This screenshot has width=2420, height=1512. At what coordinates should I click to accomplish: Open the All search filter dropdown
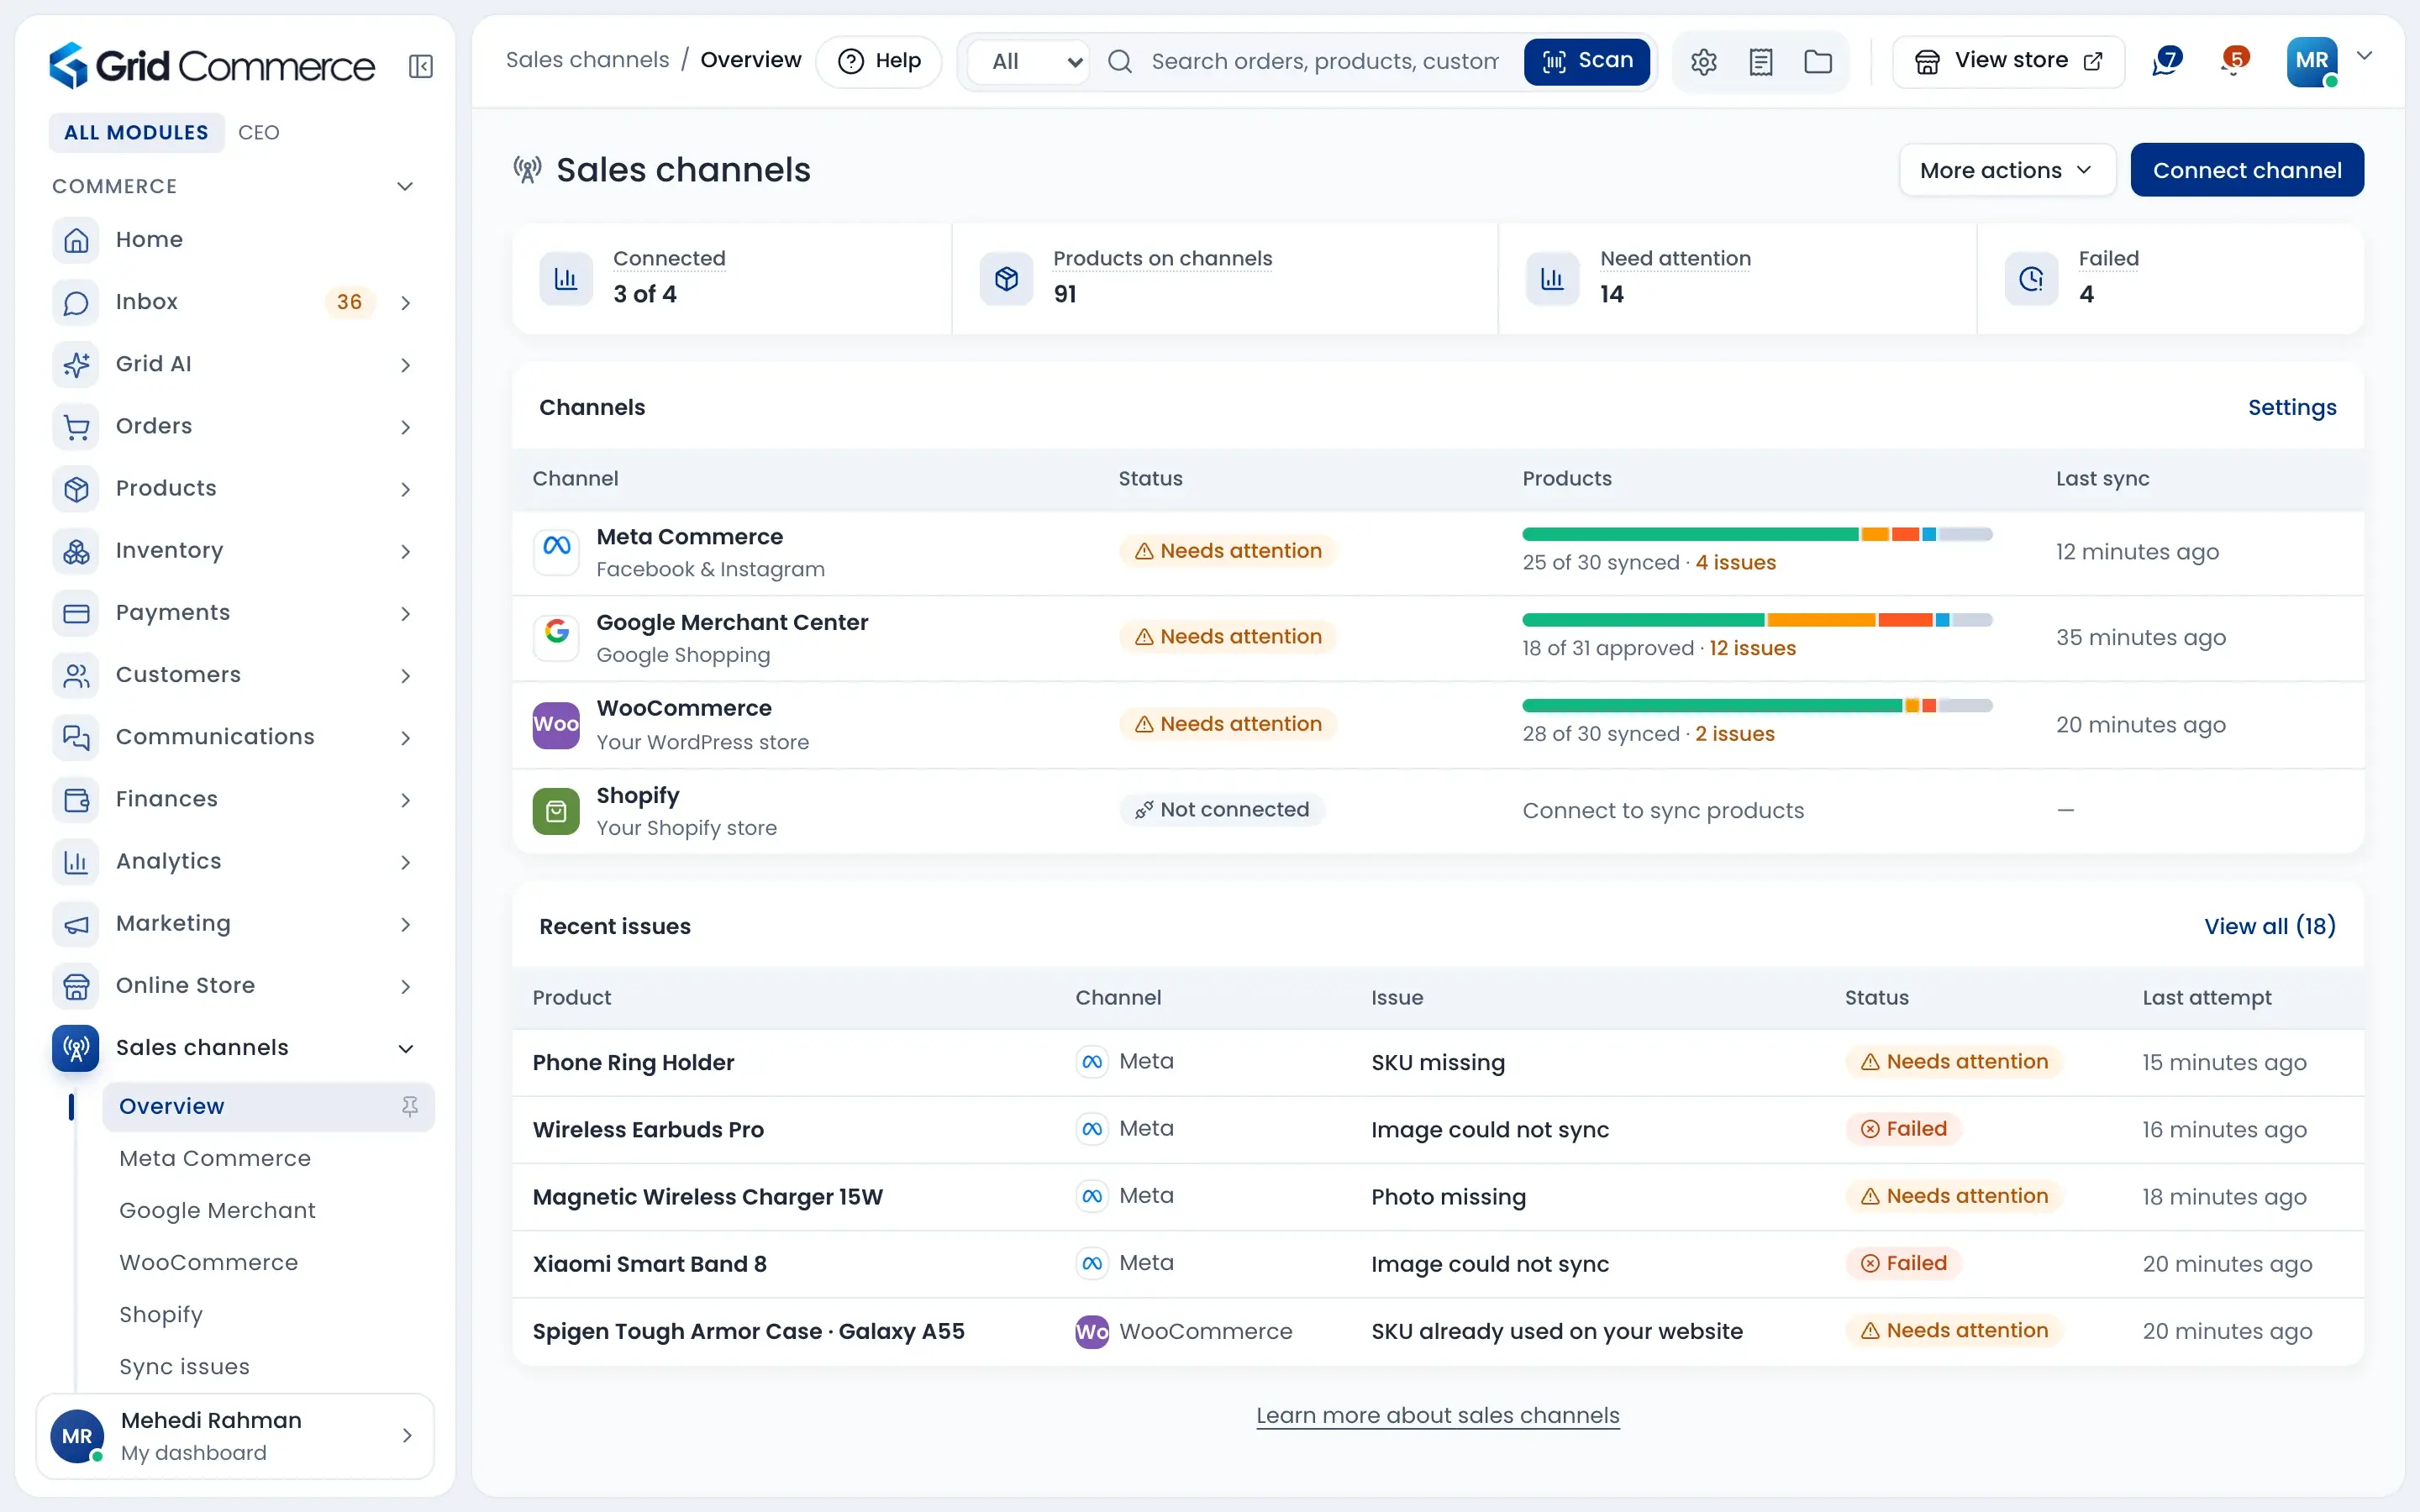1031,62
